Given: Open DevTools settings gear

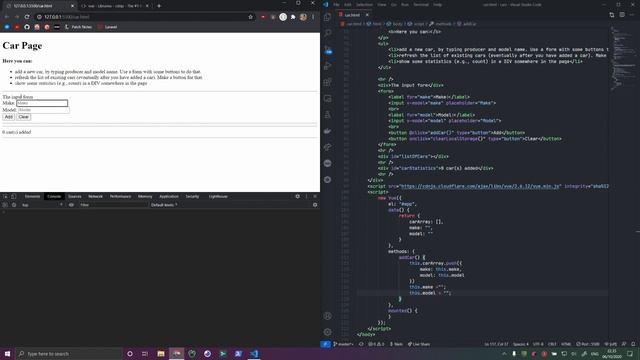Looking at the screenshot, I should click(298, 196).
